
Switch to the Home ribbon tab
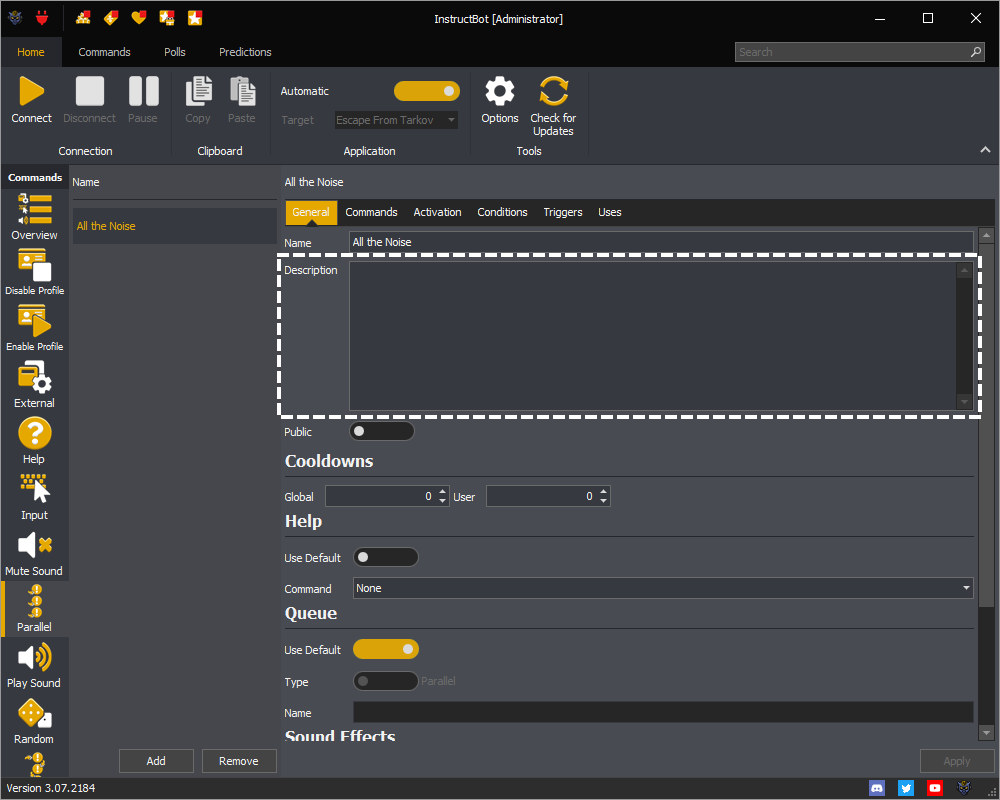tap(31, 52)
